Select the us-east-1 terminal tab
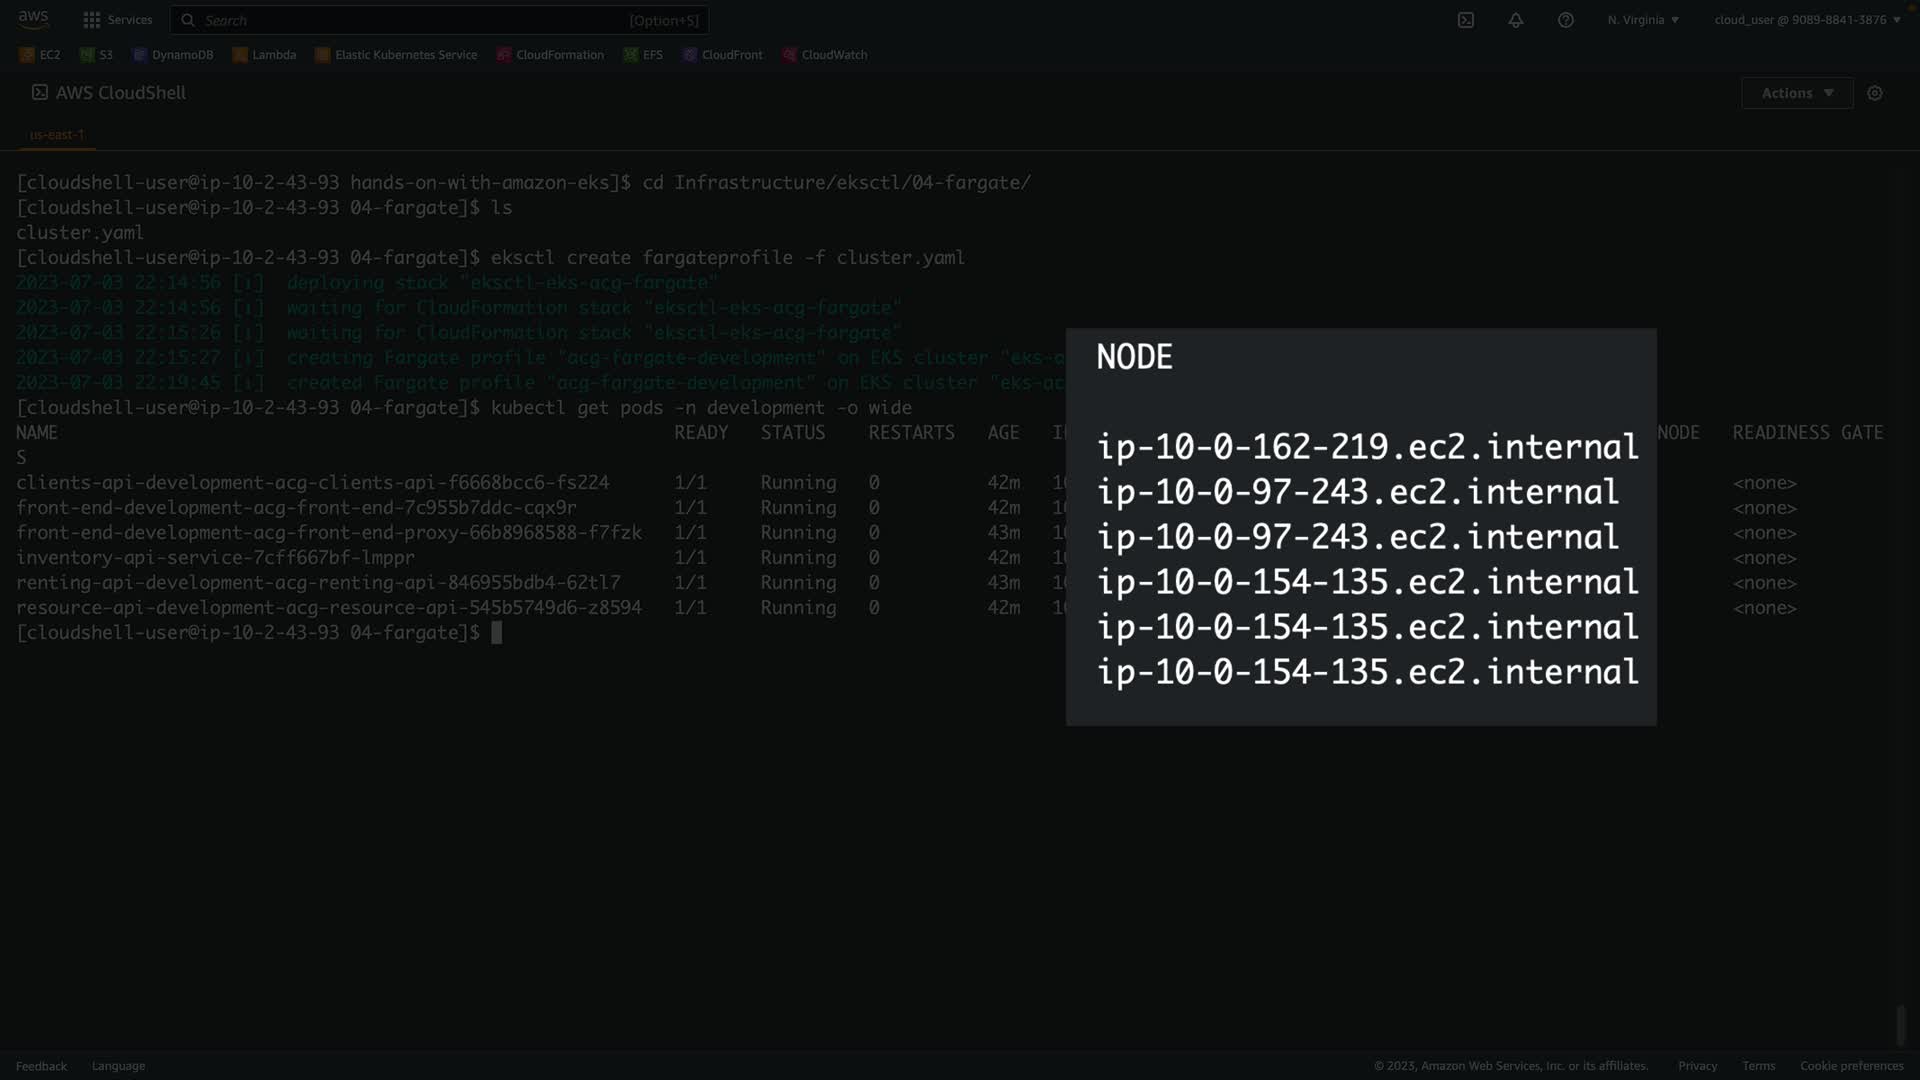Viewport: 1920px width, 1080px height. coord(57,134)
